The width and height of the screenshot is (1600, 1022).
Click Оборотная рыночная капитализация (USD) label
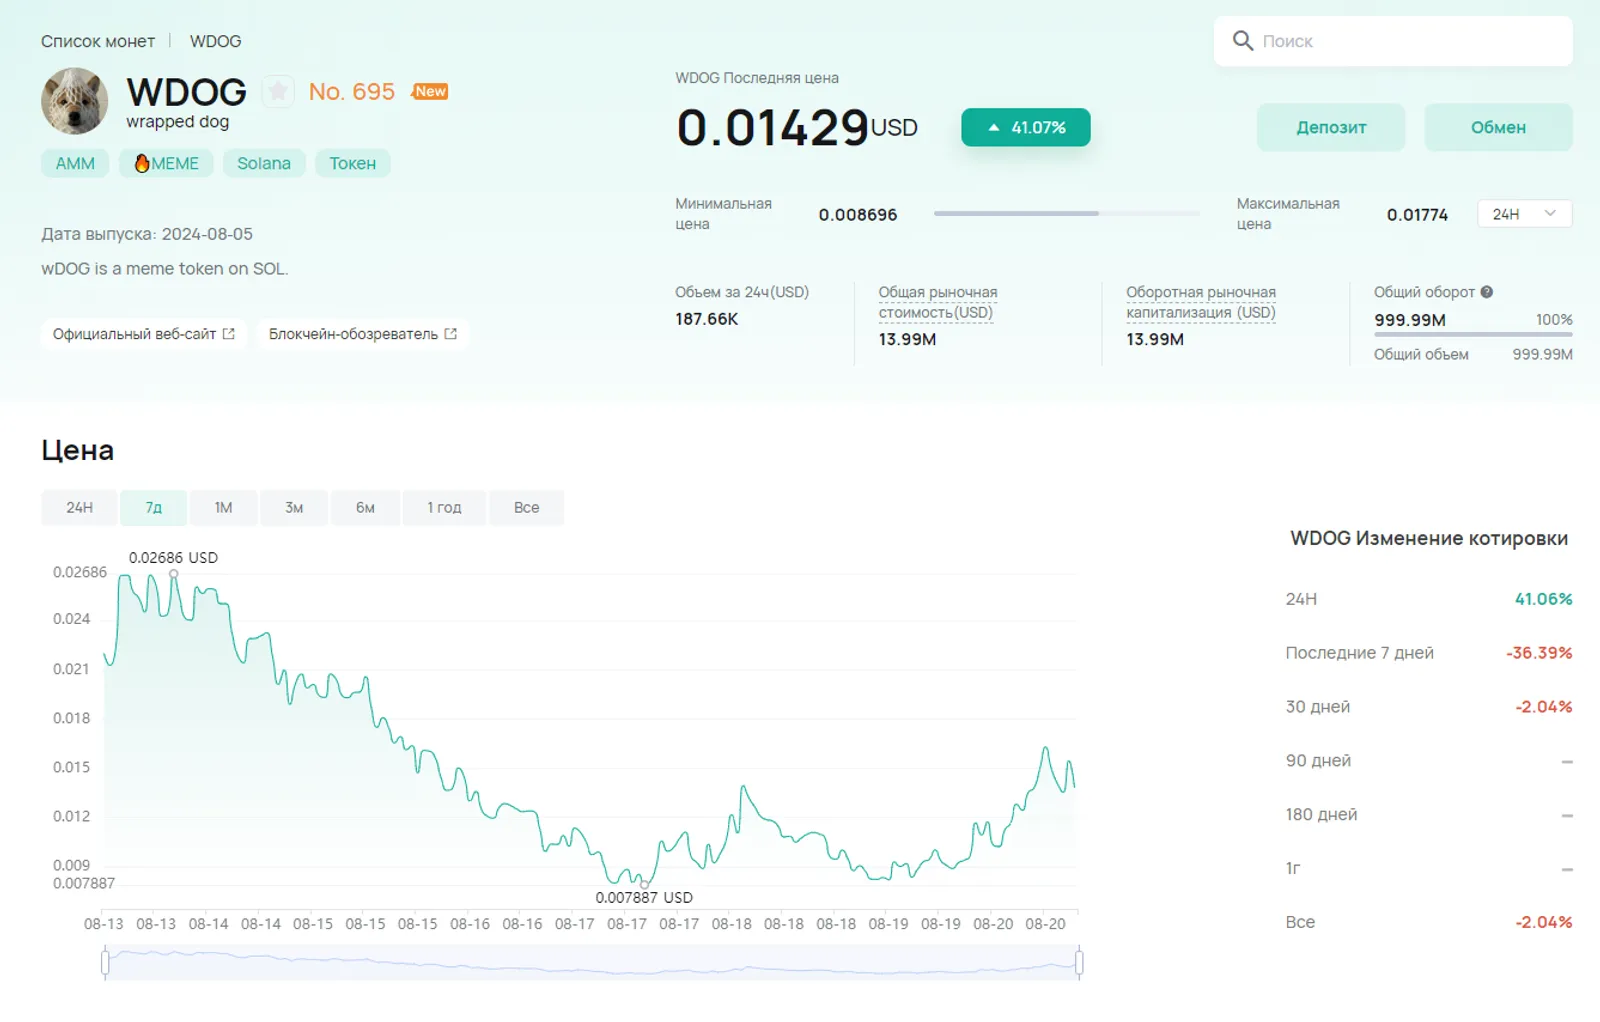[x=1201, y=302]
